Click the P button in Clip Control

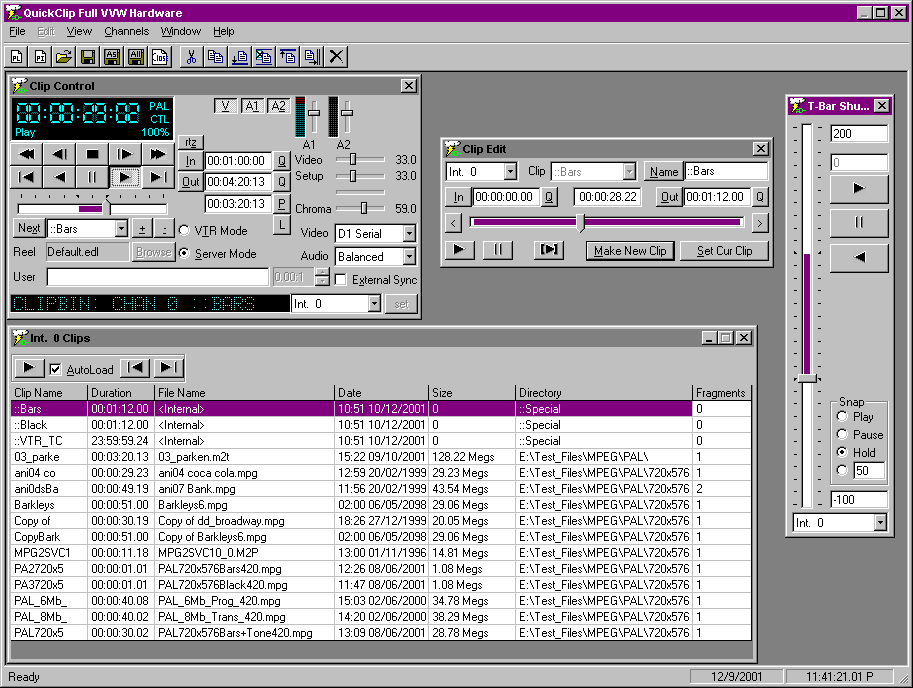282,204
